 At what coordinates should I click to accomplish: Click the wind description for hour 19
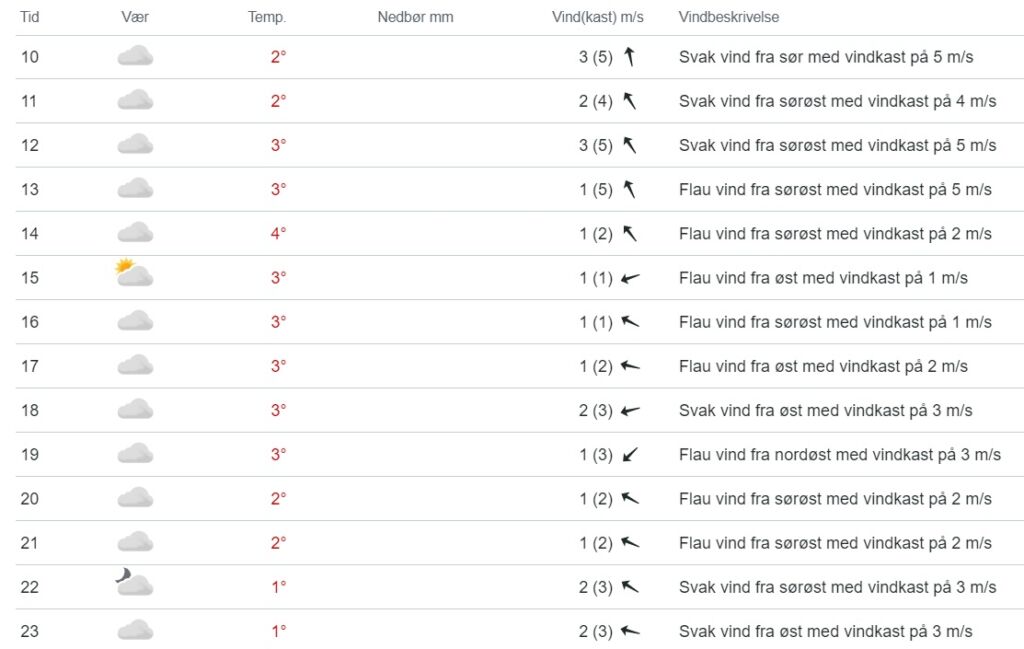tap(839, 455)
